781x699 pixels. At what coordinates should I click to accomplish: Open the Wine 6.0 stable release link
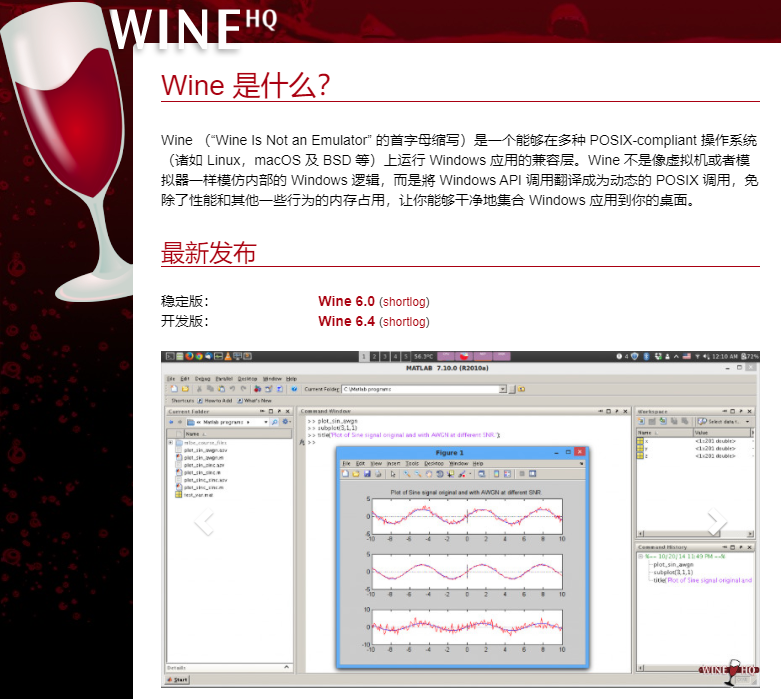(x=346, y=301)
